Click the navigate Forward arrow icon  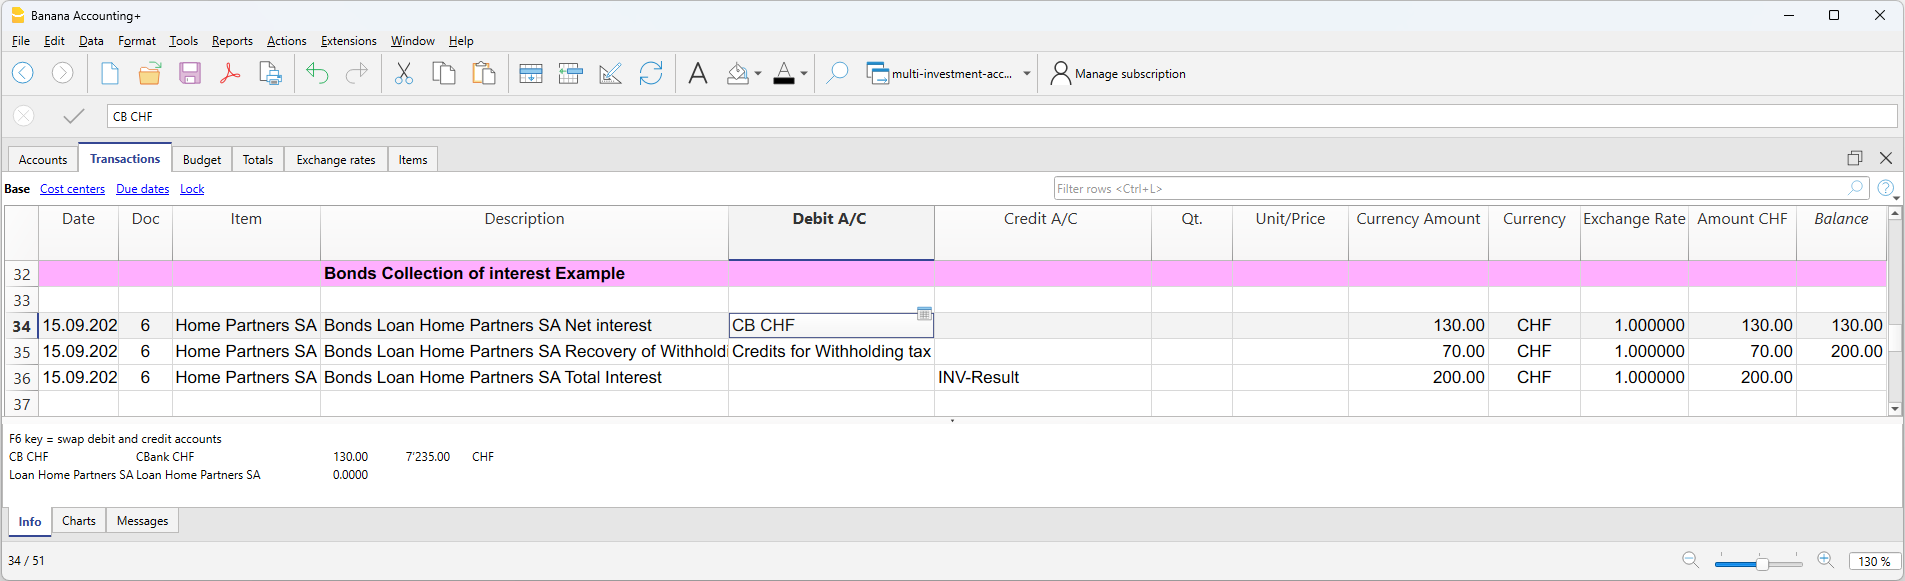pos(62,73)
